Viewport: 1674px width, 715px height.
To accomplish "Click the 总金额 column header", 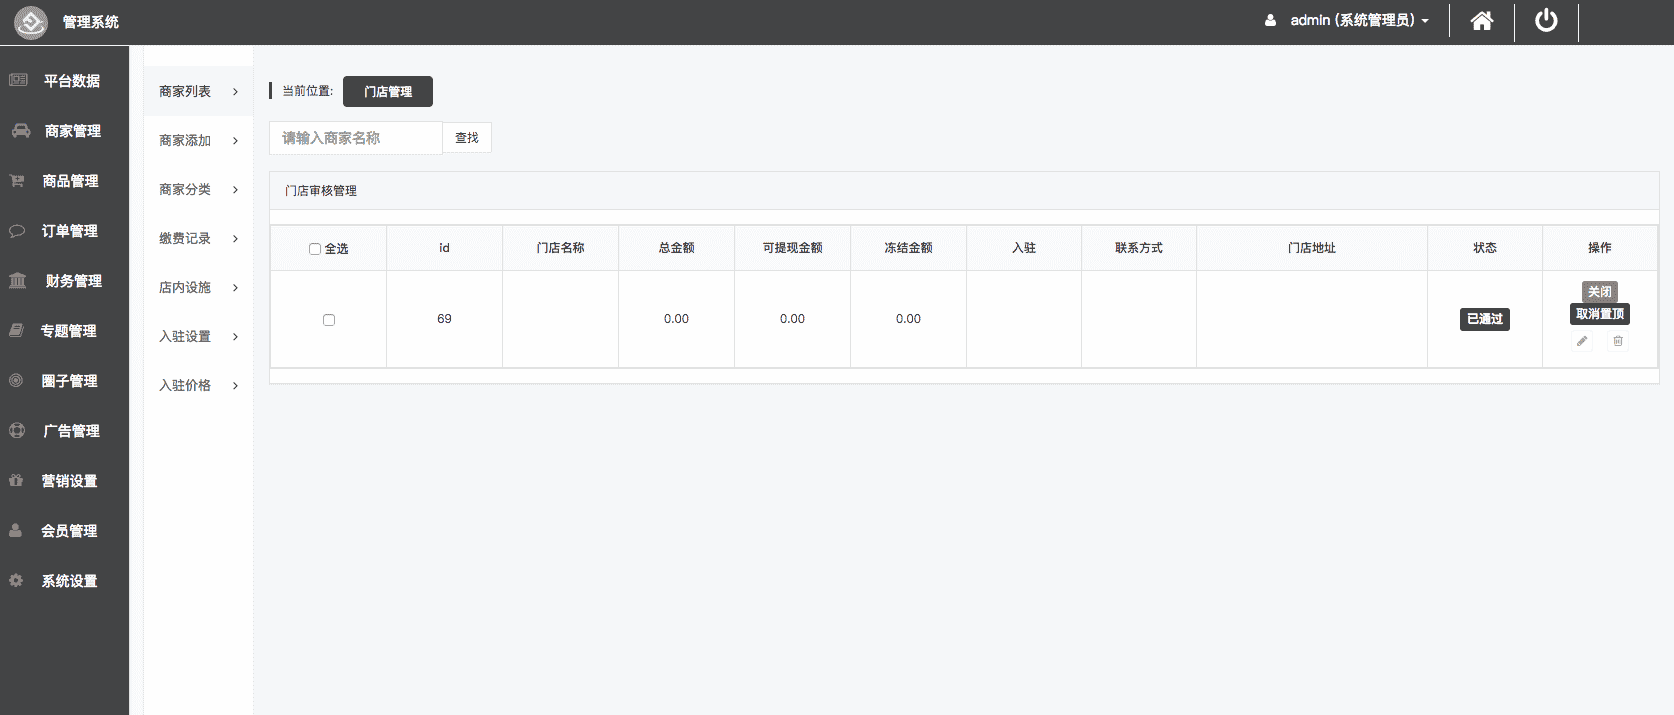I will (x=676, y=248).
